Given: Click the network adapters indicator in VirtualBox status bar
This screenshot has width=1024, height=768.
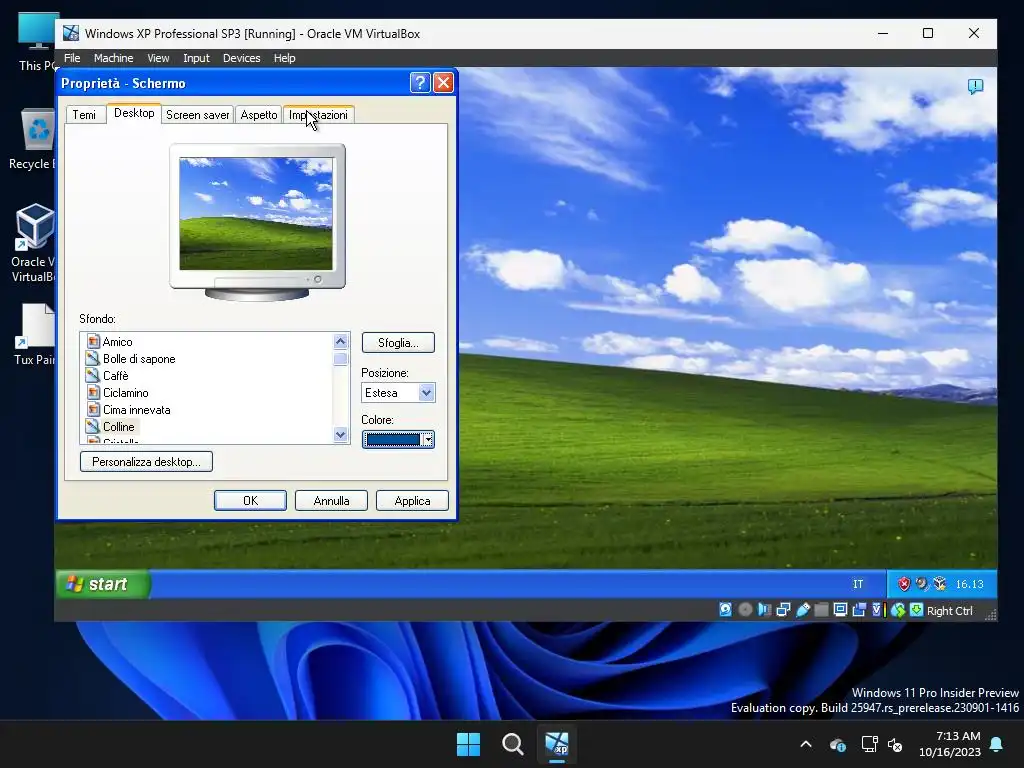Looking at the screenshot, I should pos(783,610).
